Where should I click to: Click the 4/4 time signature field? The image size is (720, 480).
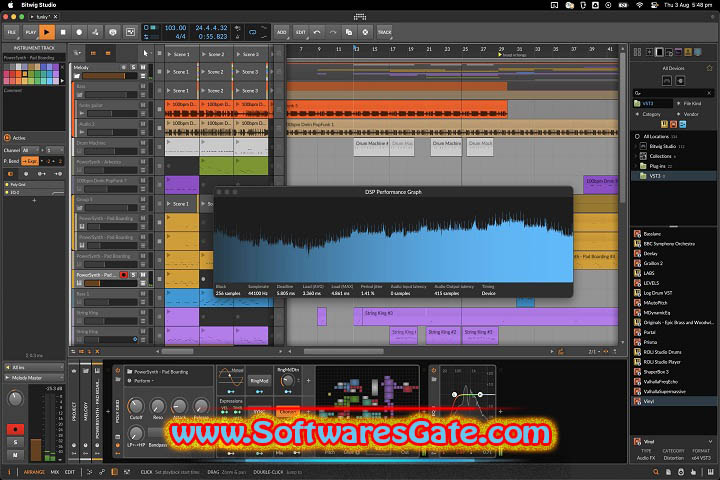click(180, 36)
